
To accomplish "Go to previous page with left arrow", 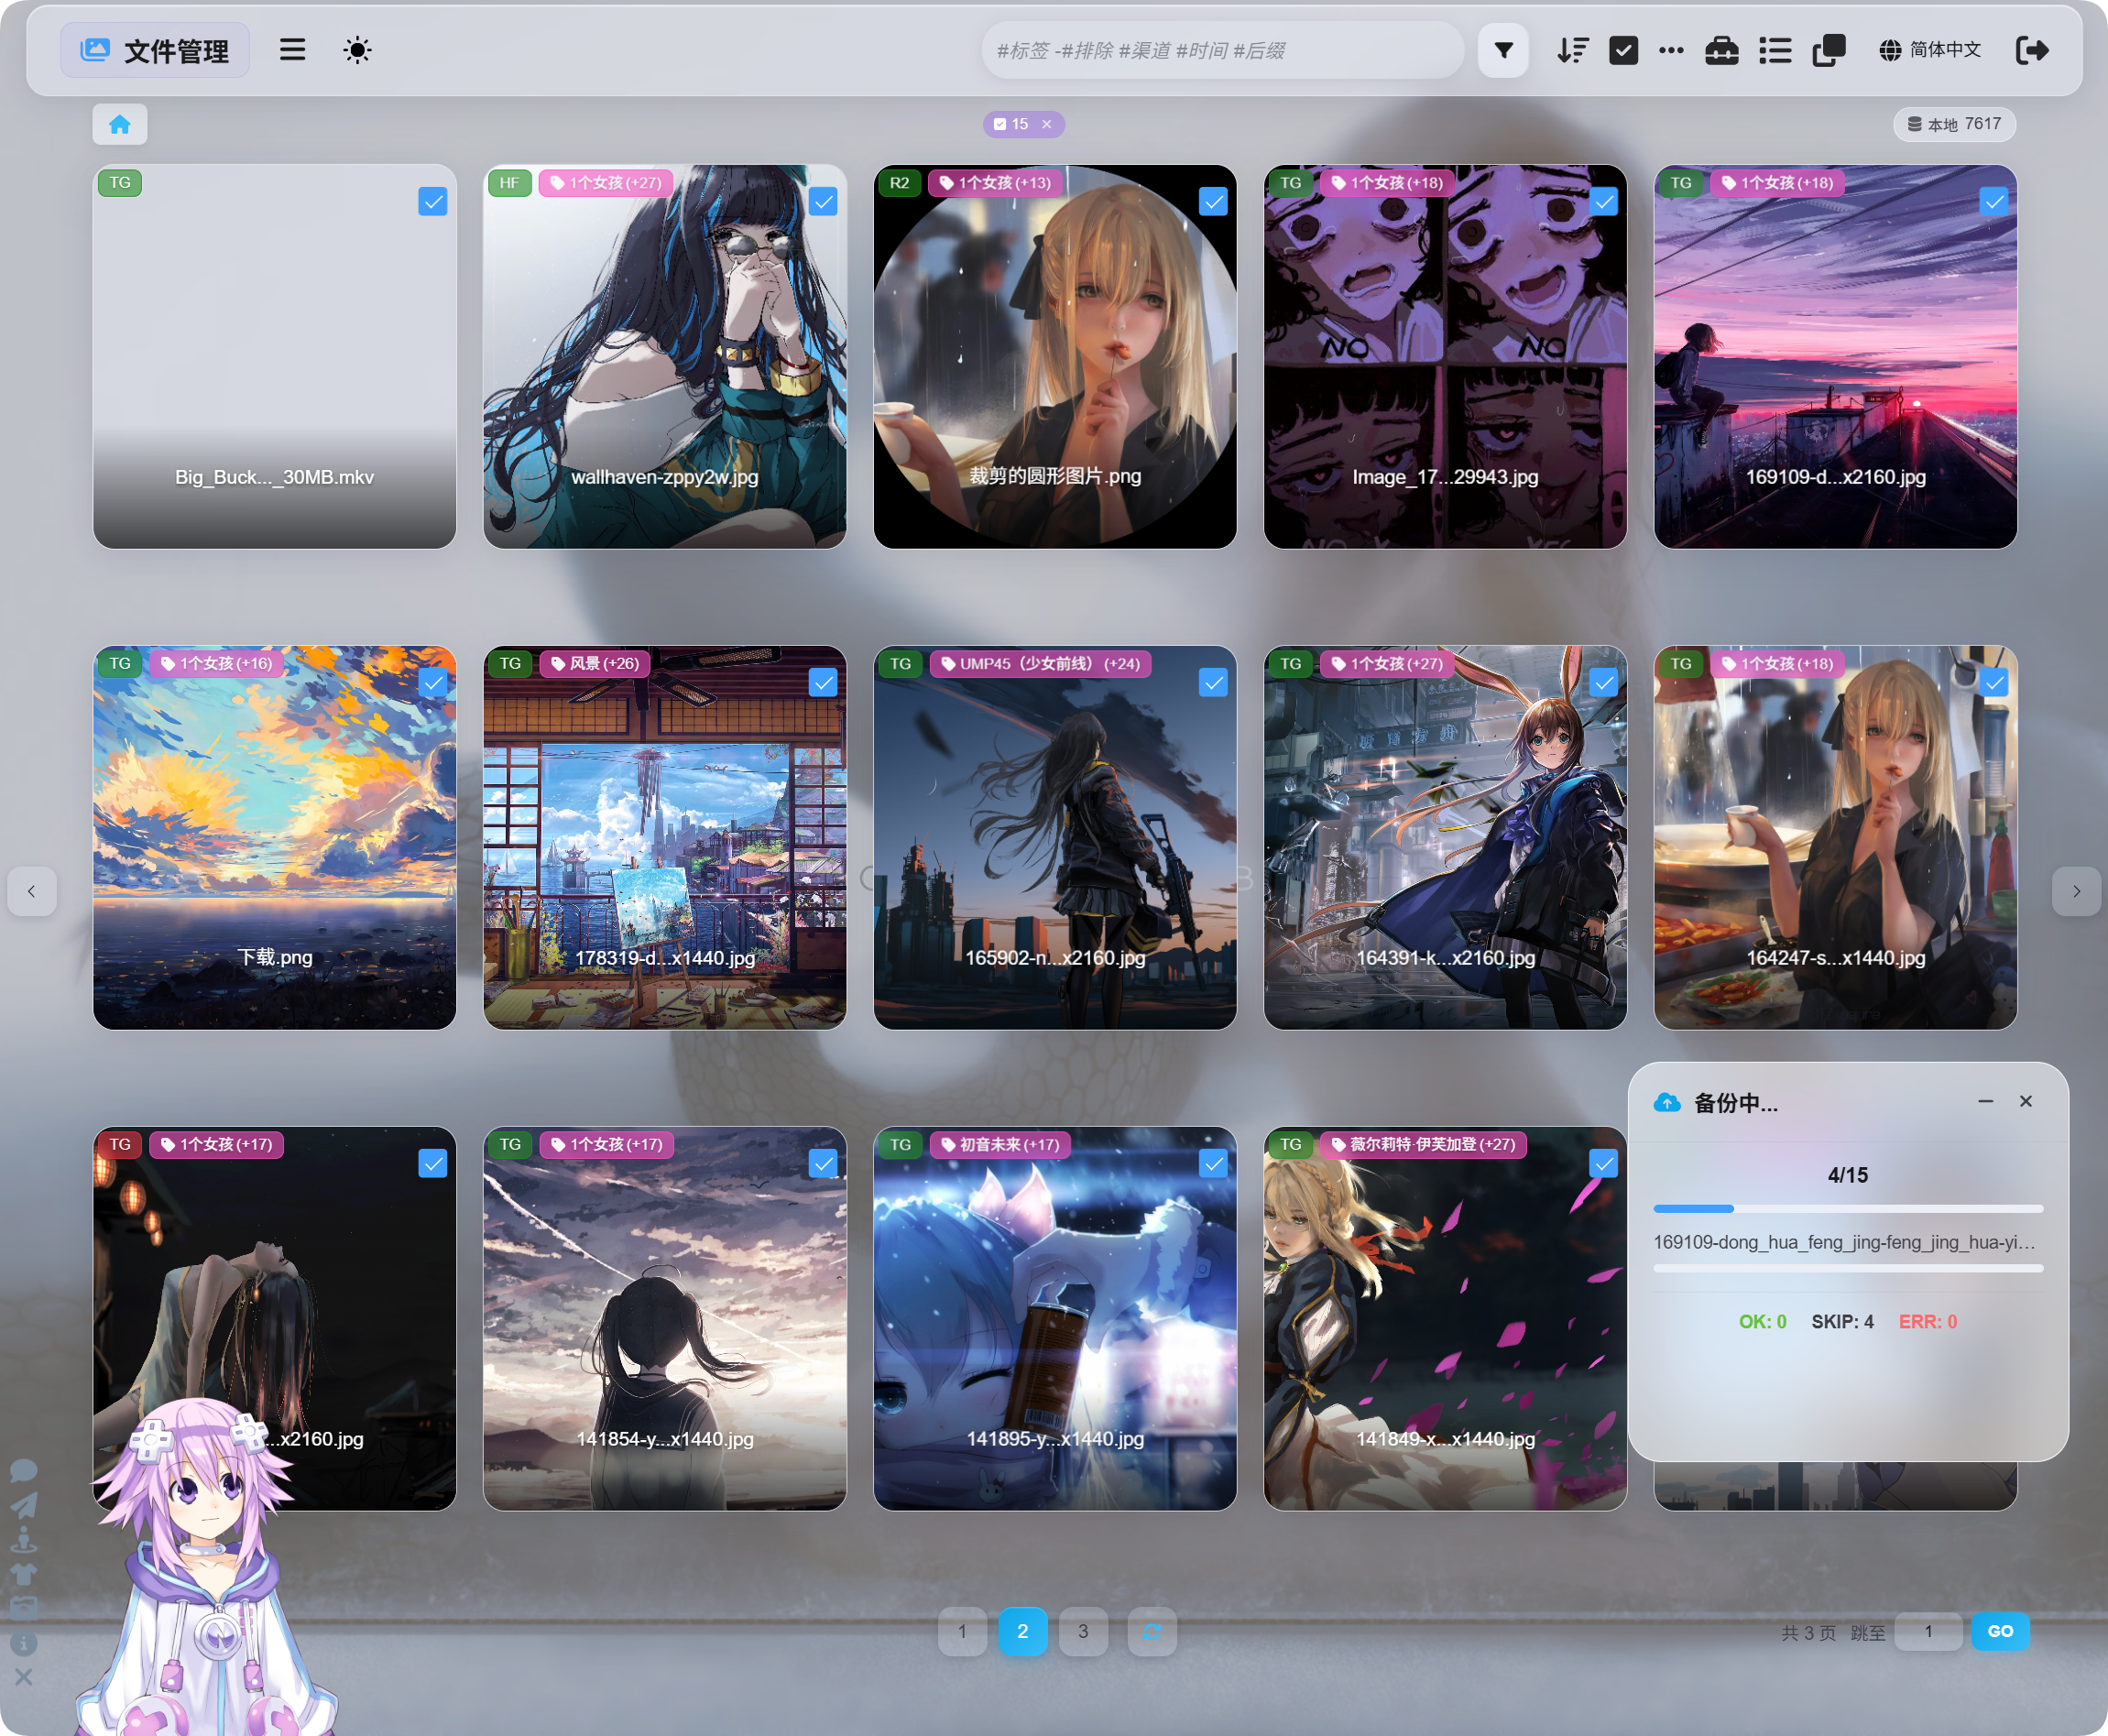I will (x=32, y=891).
